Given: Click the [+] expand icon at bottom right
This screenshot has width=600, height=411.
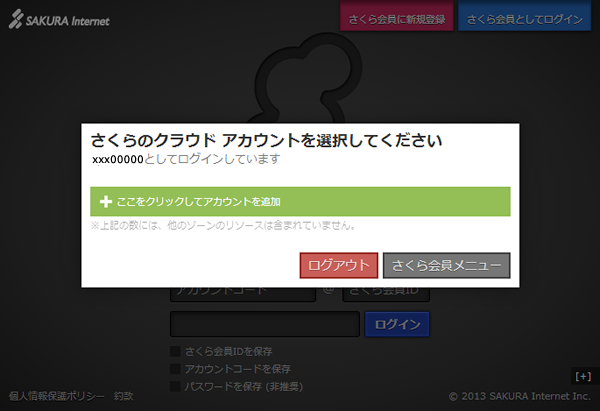Looking at the screenshot, I should click(583, 376).
